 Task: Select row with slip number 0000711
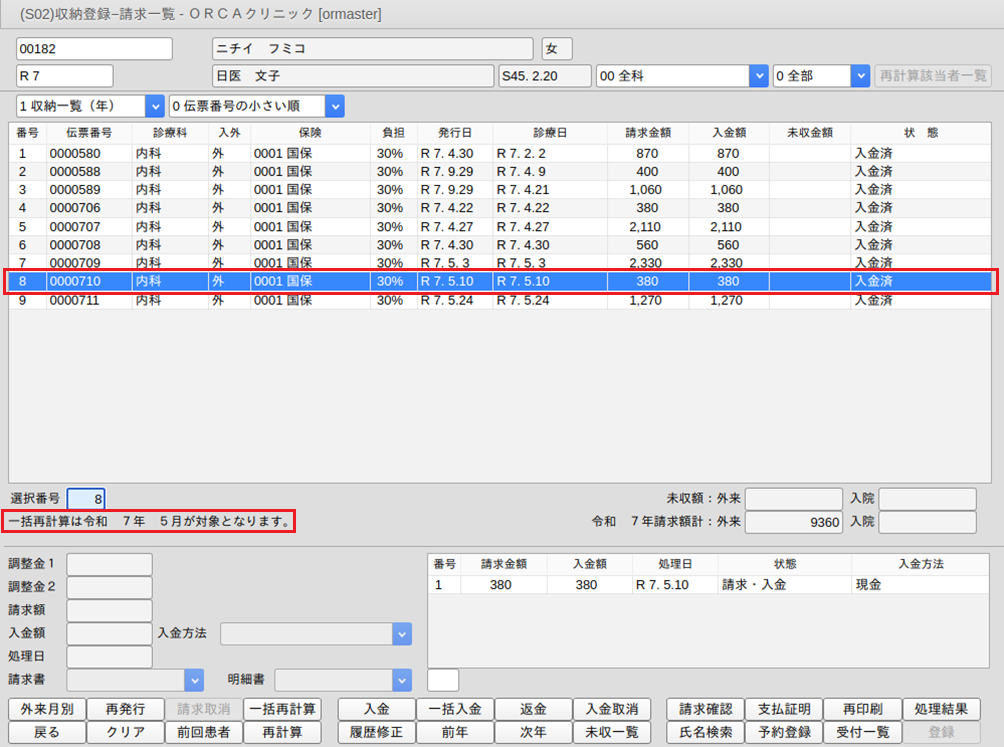click(x=70, y=300)
